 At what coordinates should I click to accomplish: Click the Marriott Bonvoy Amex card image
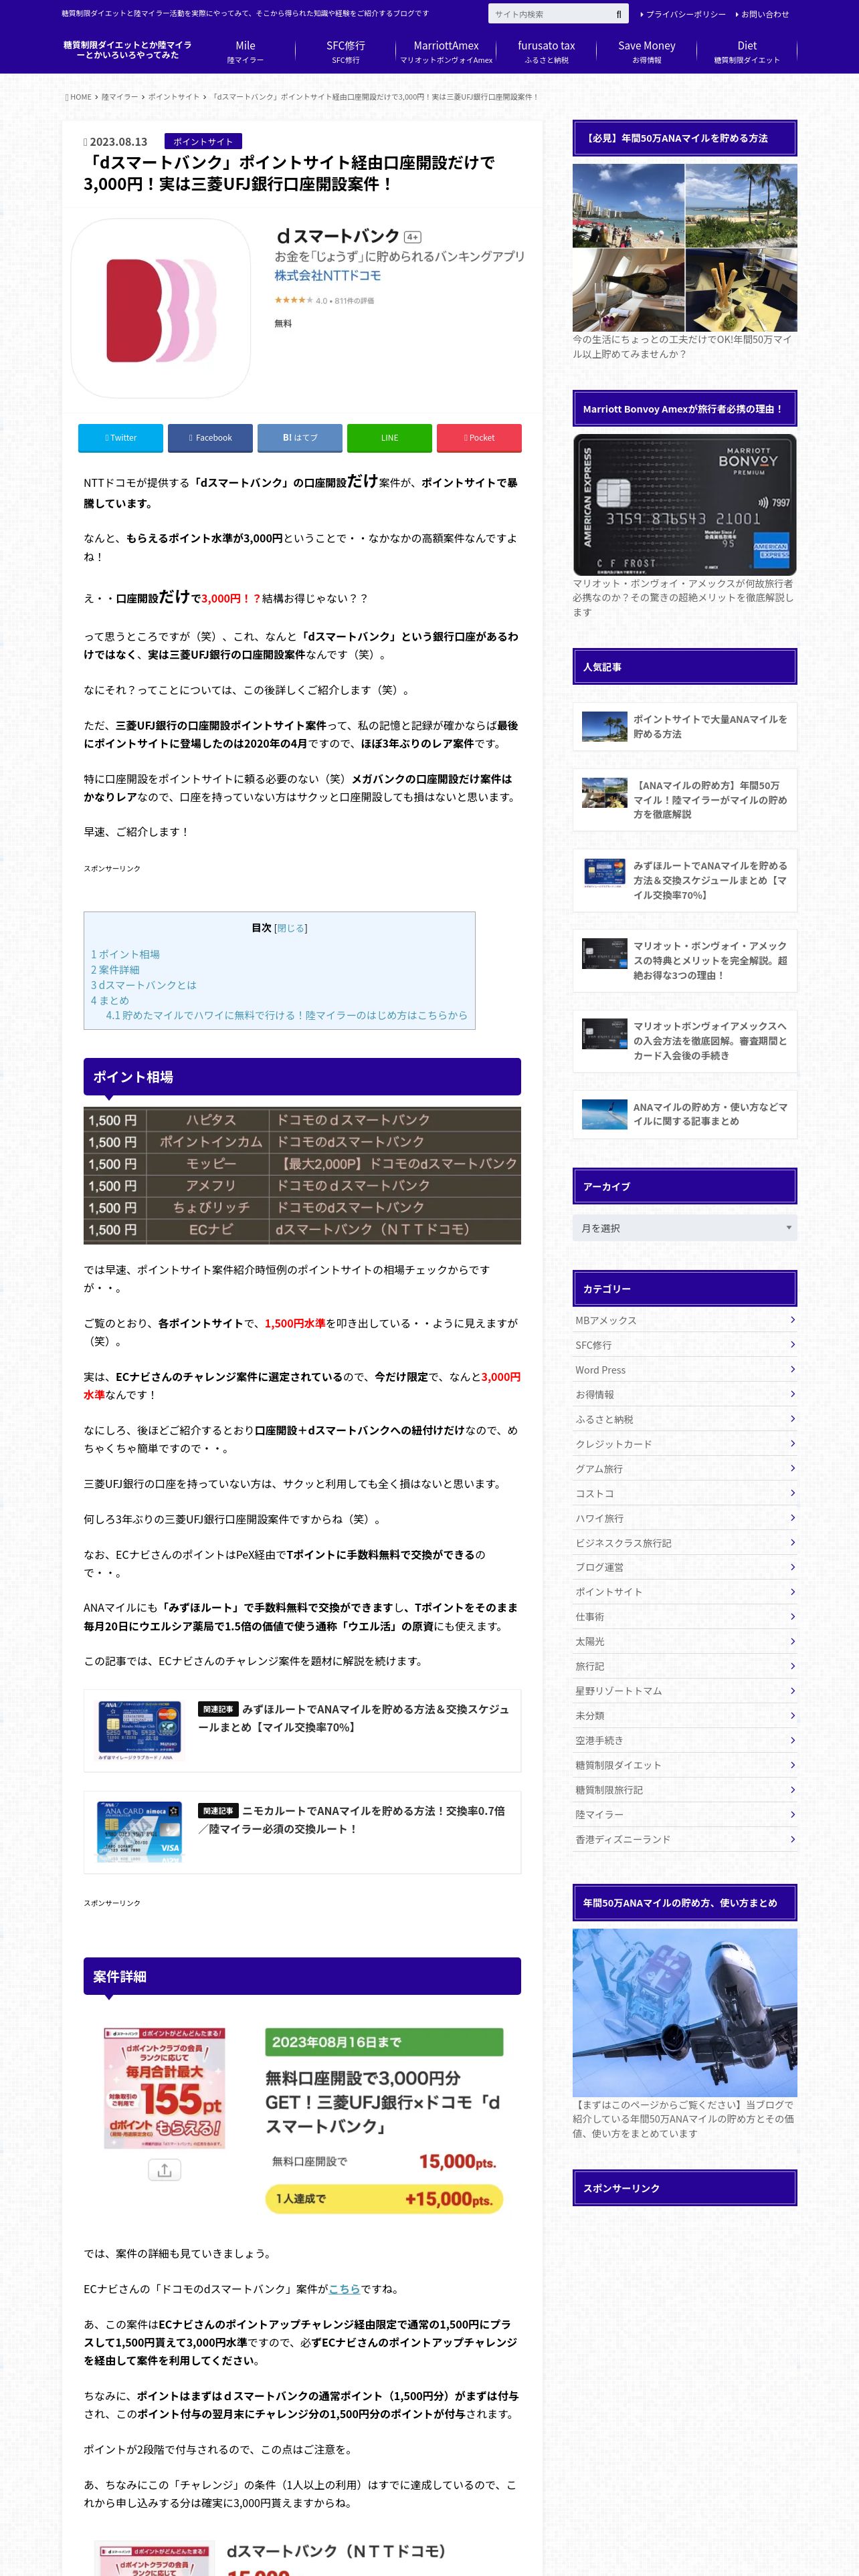coord(685,505)
